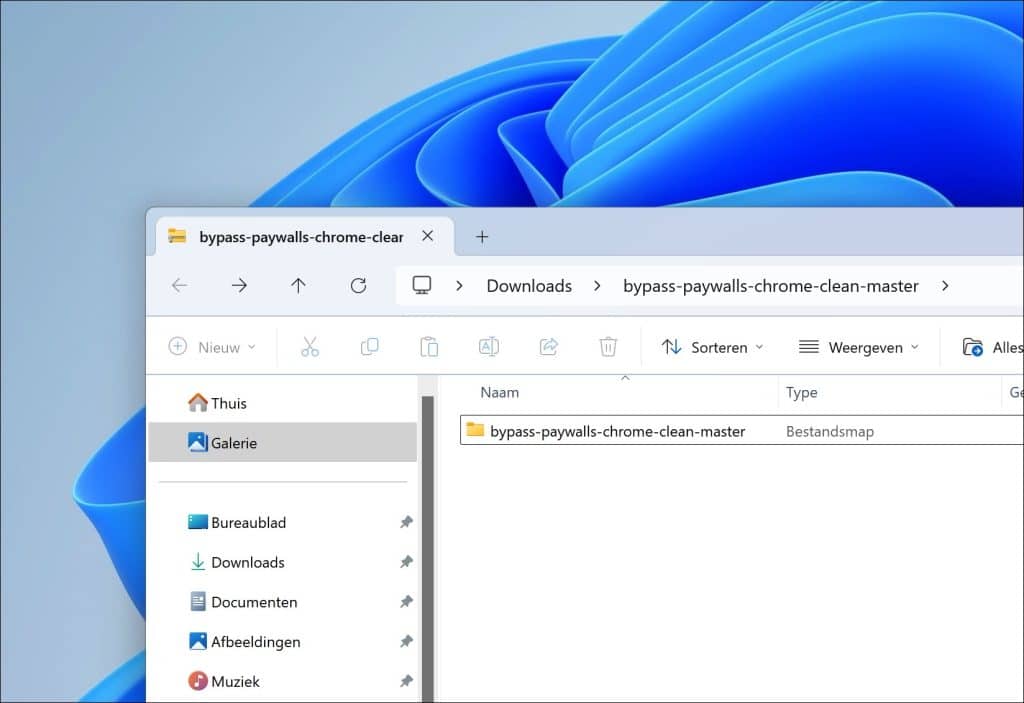Paste from clipboard icon

[429, 347]
